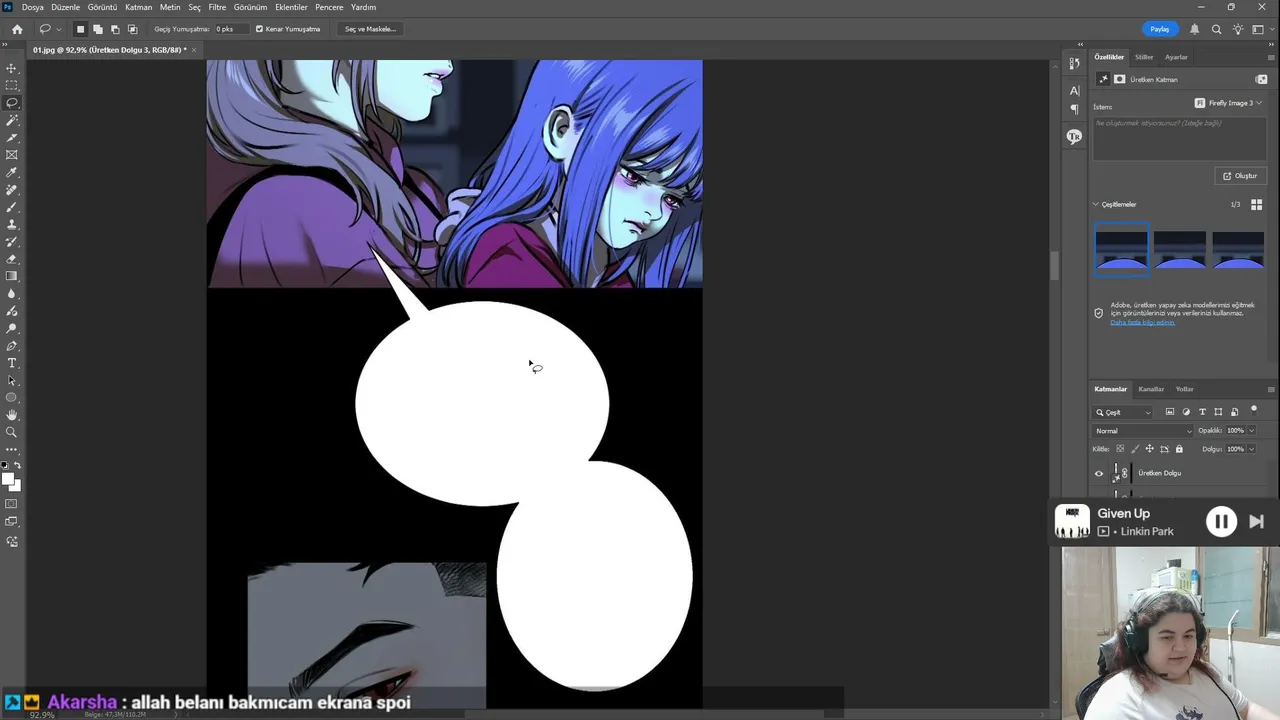
Task: Open the Dosya menu
Action: point(33,7)
